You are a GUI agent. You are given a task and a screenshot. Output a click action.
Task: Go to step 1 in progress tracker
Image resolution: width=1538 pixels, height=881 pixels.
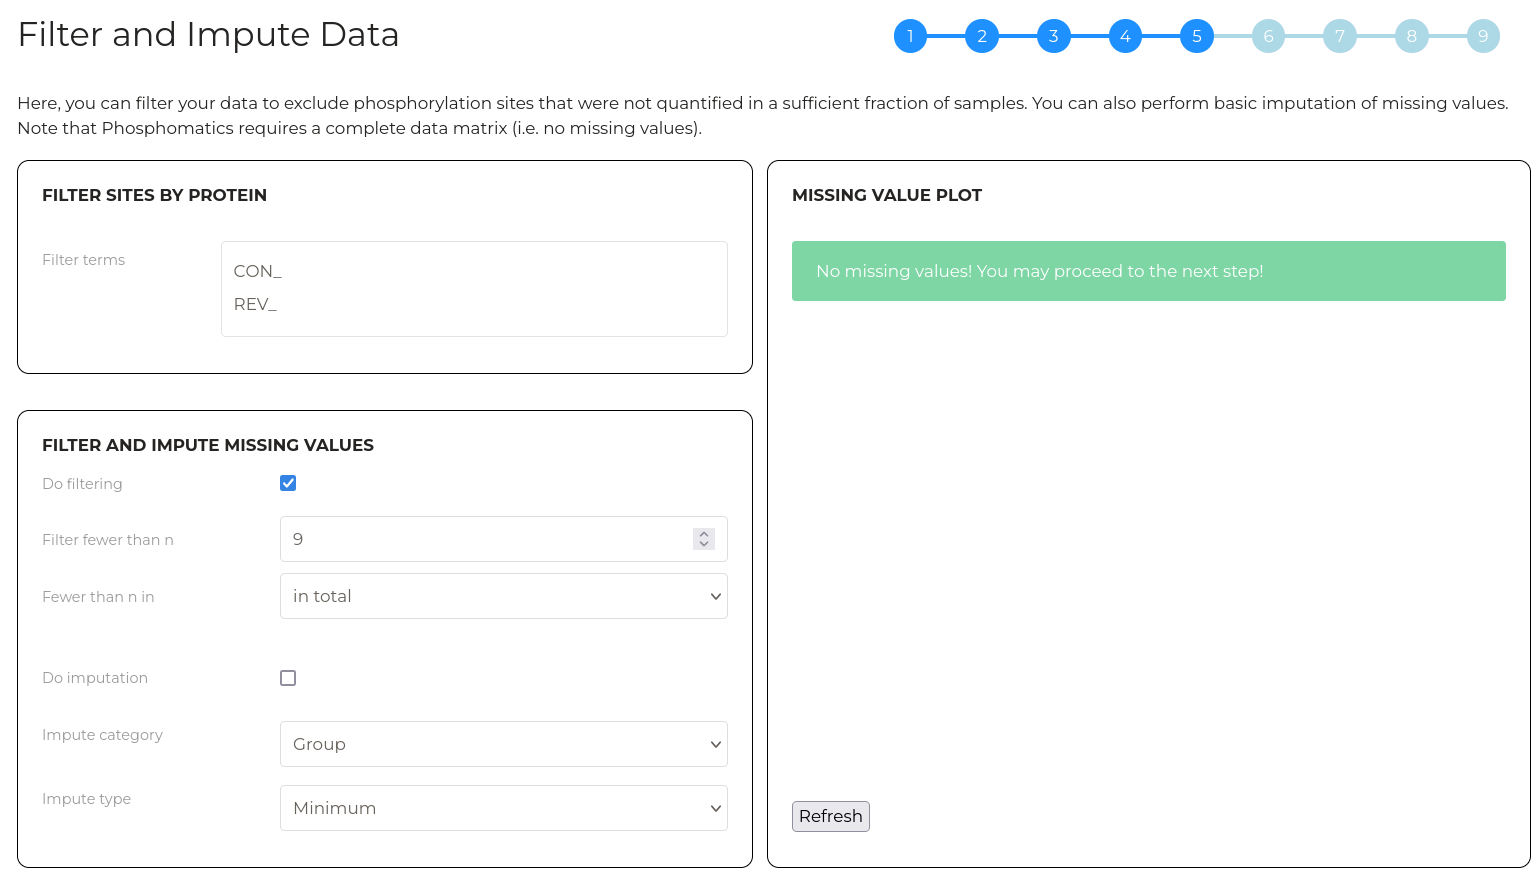tap(910, 36)
